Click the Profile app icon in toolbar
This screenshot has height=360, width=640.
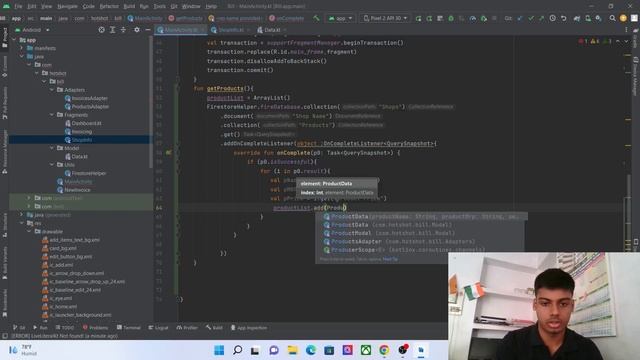pyautogui.click(x=473, y=18)
